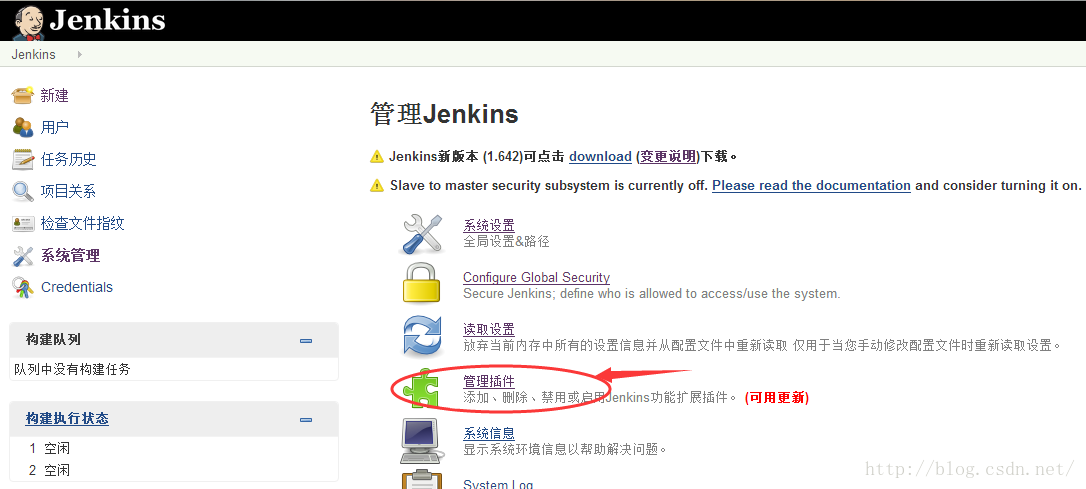
Task: Open the 系统信息 link
Action: [489, 433]
